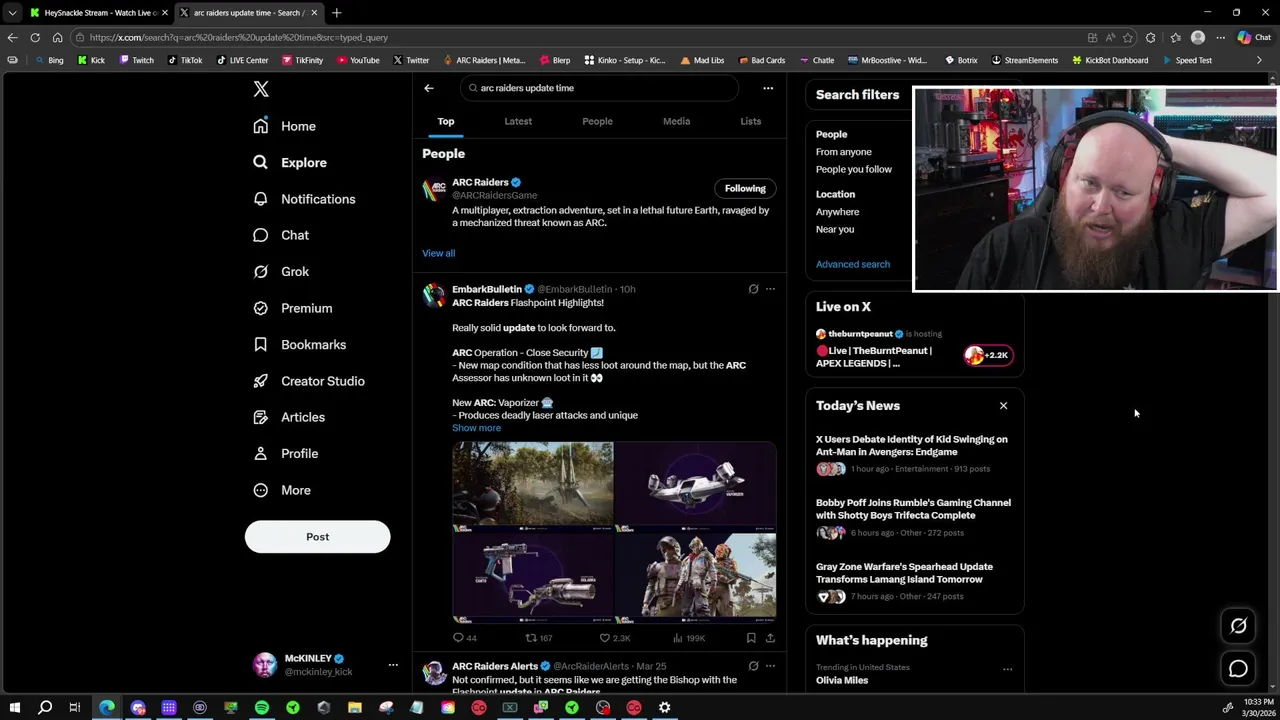The width and height of the screenshot is (1280, 720).
Task: Switch to the Latest tab
Action: [518, 121]
